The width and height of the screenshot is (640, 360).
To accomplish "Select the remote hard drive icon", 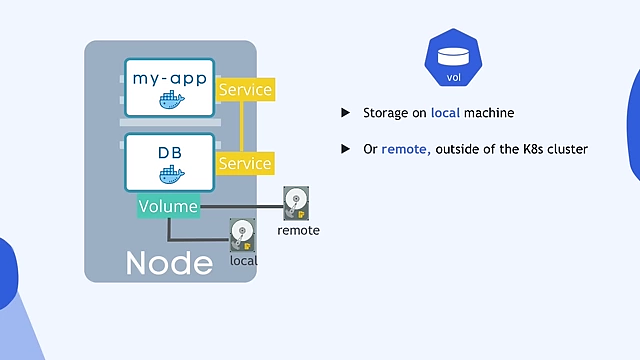I will [x=296, y=203].
